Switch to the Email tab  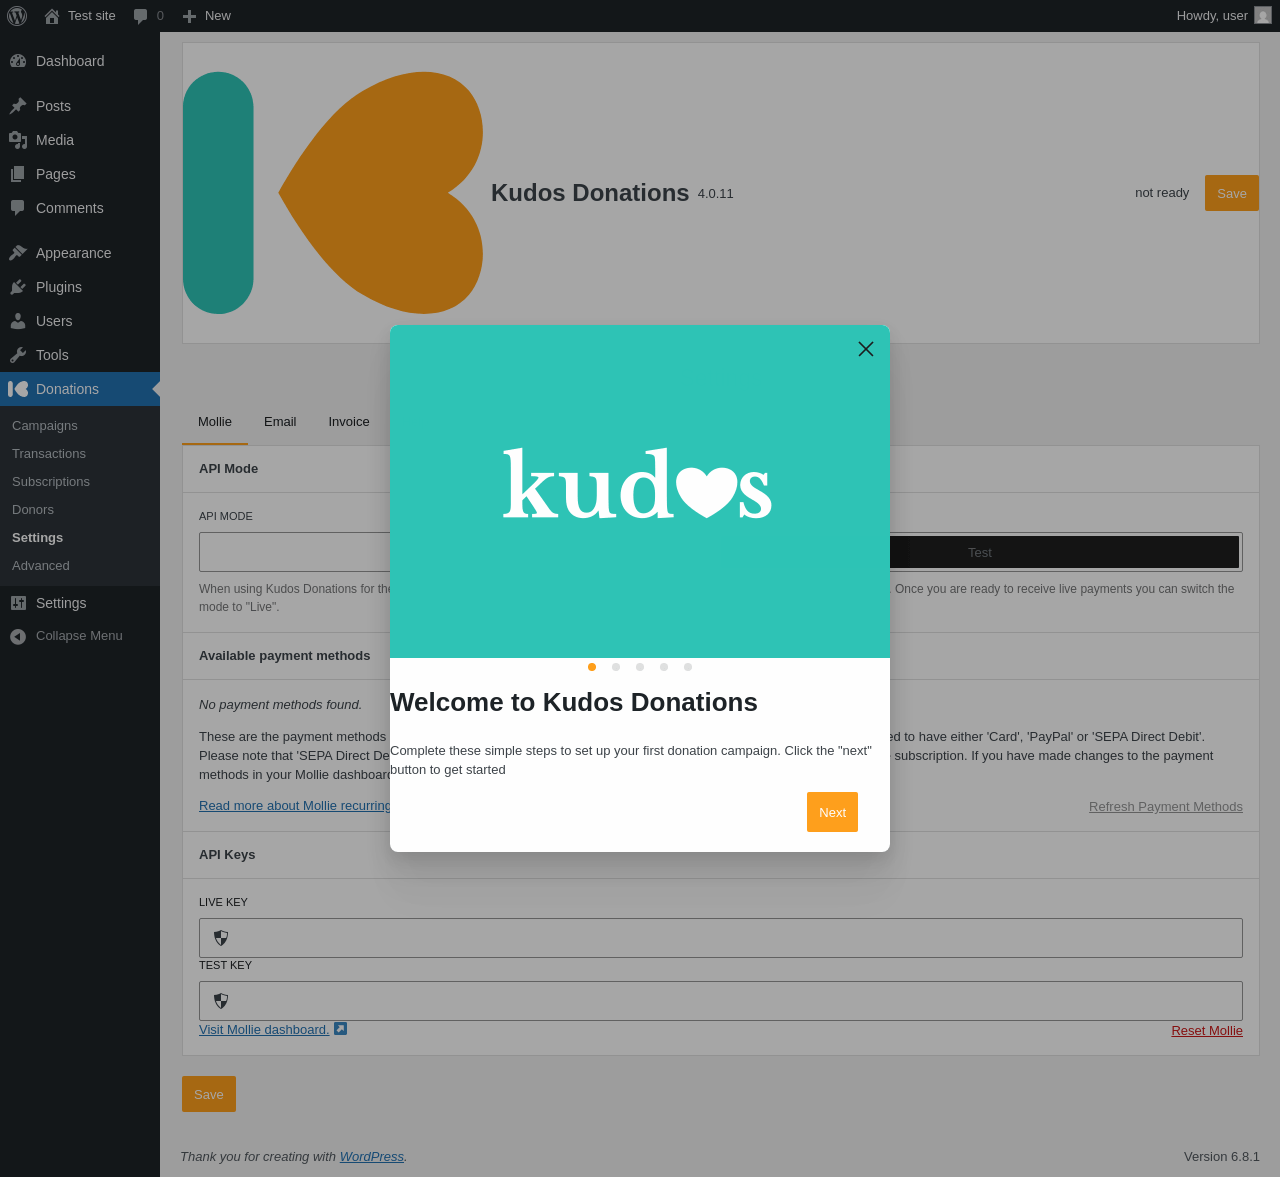280,422
